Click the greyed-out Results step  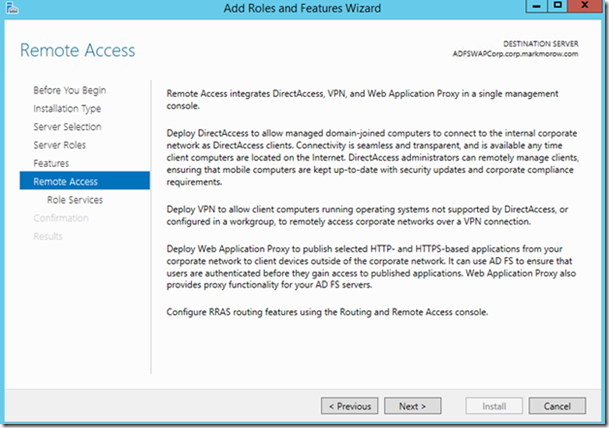[48, 236]
